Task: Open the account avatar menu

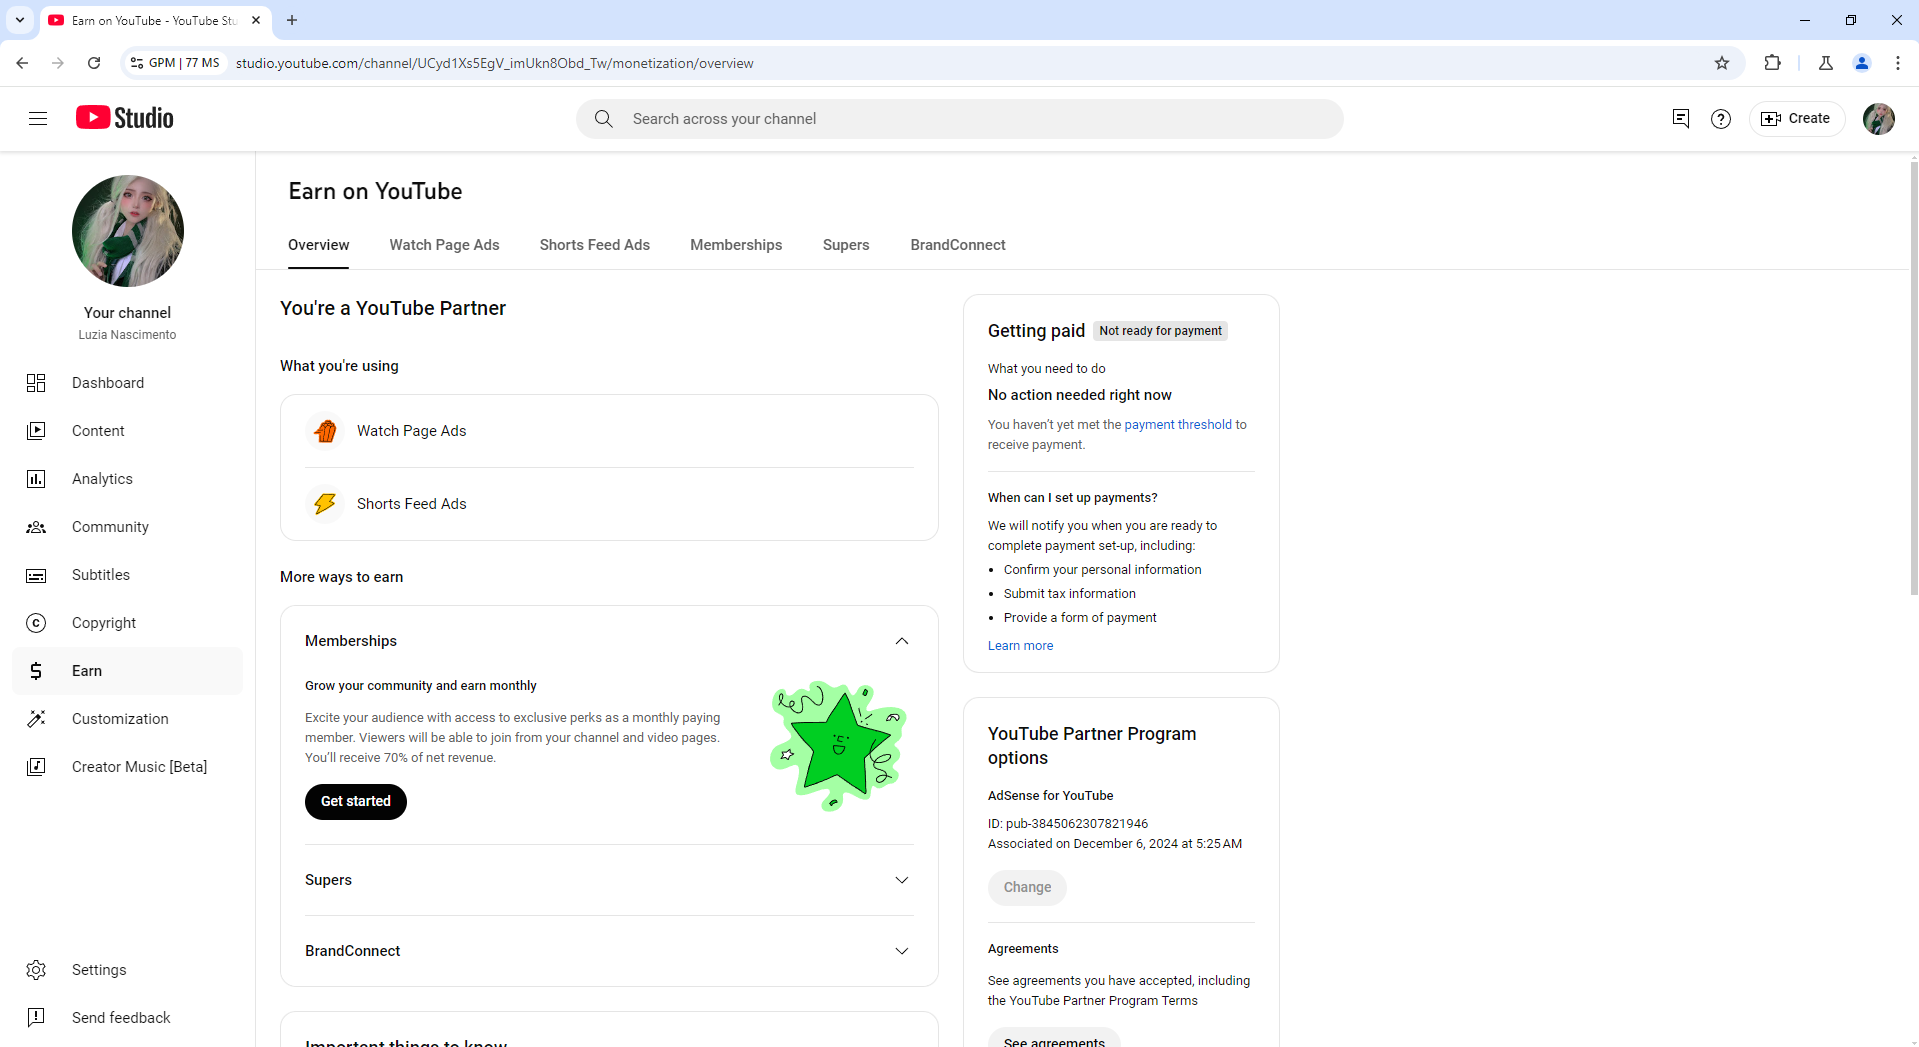Action: 1879,119
